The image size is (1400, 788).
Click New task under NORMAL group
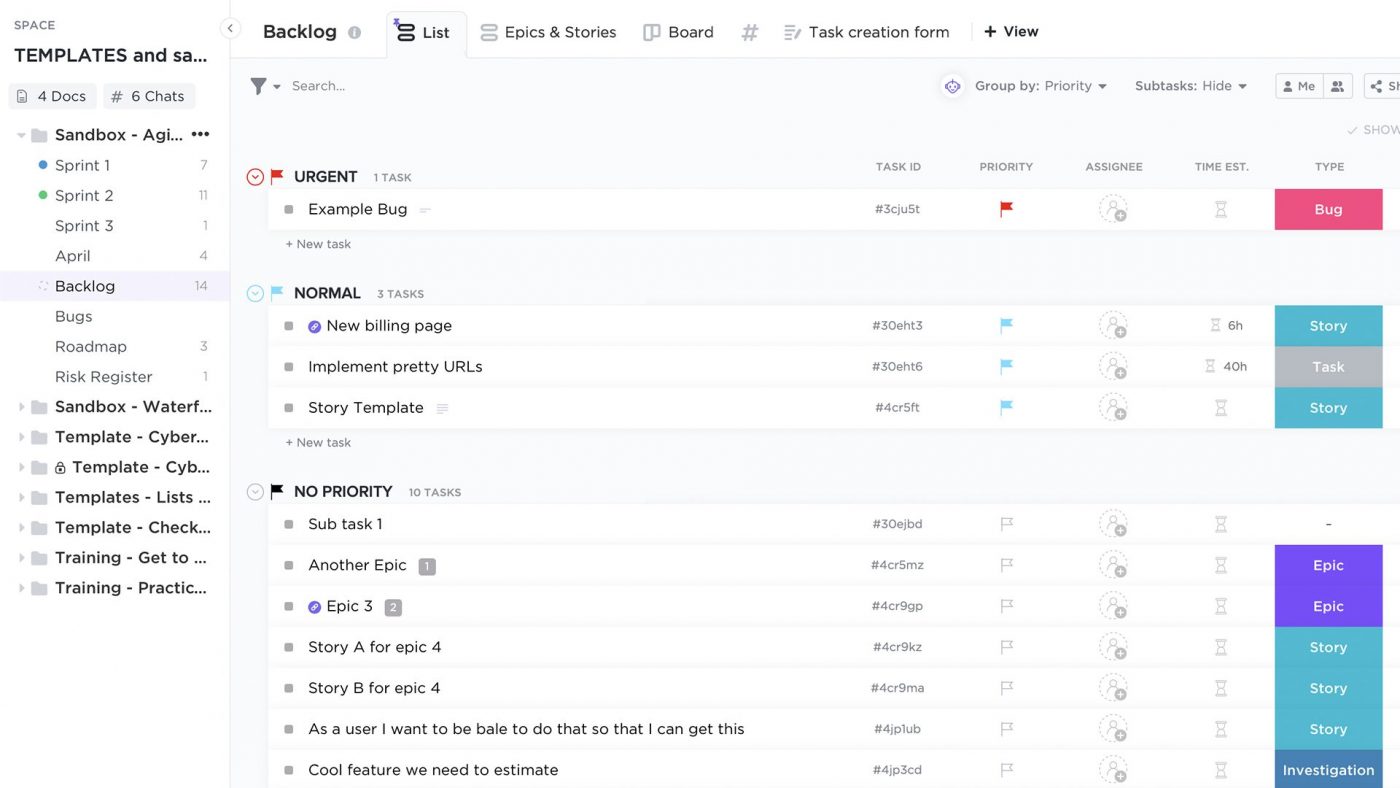(318, 442)
